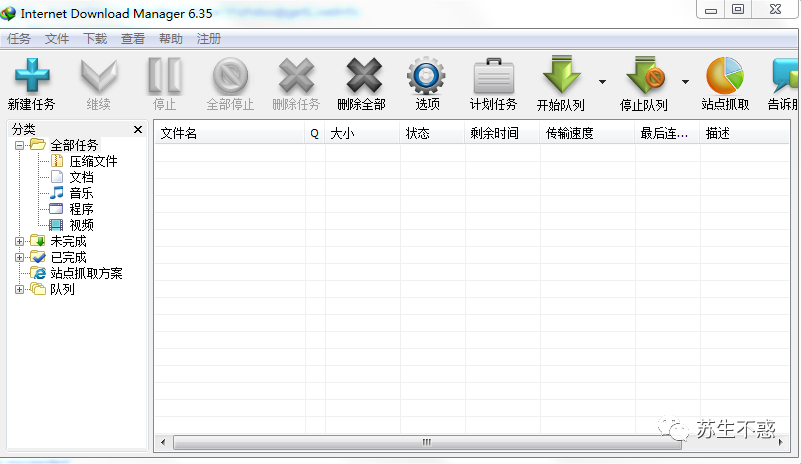801x464 pixels.
Task: Click the 站点抓取方案 IE folder icon
Action: pyautogui.click(x=38, y=273)
